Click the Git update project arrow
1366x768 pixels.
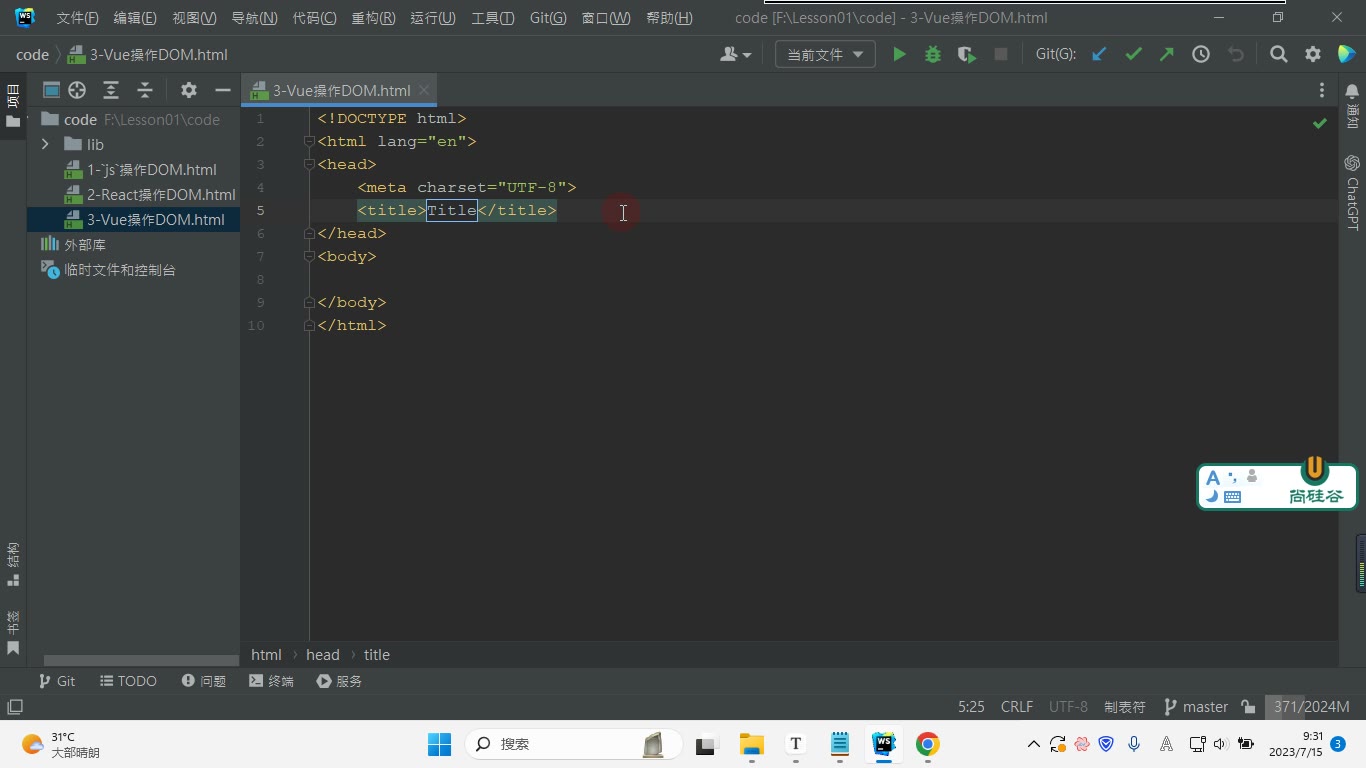click(x=1099, y=55)
